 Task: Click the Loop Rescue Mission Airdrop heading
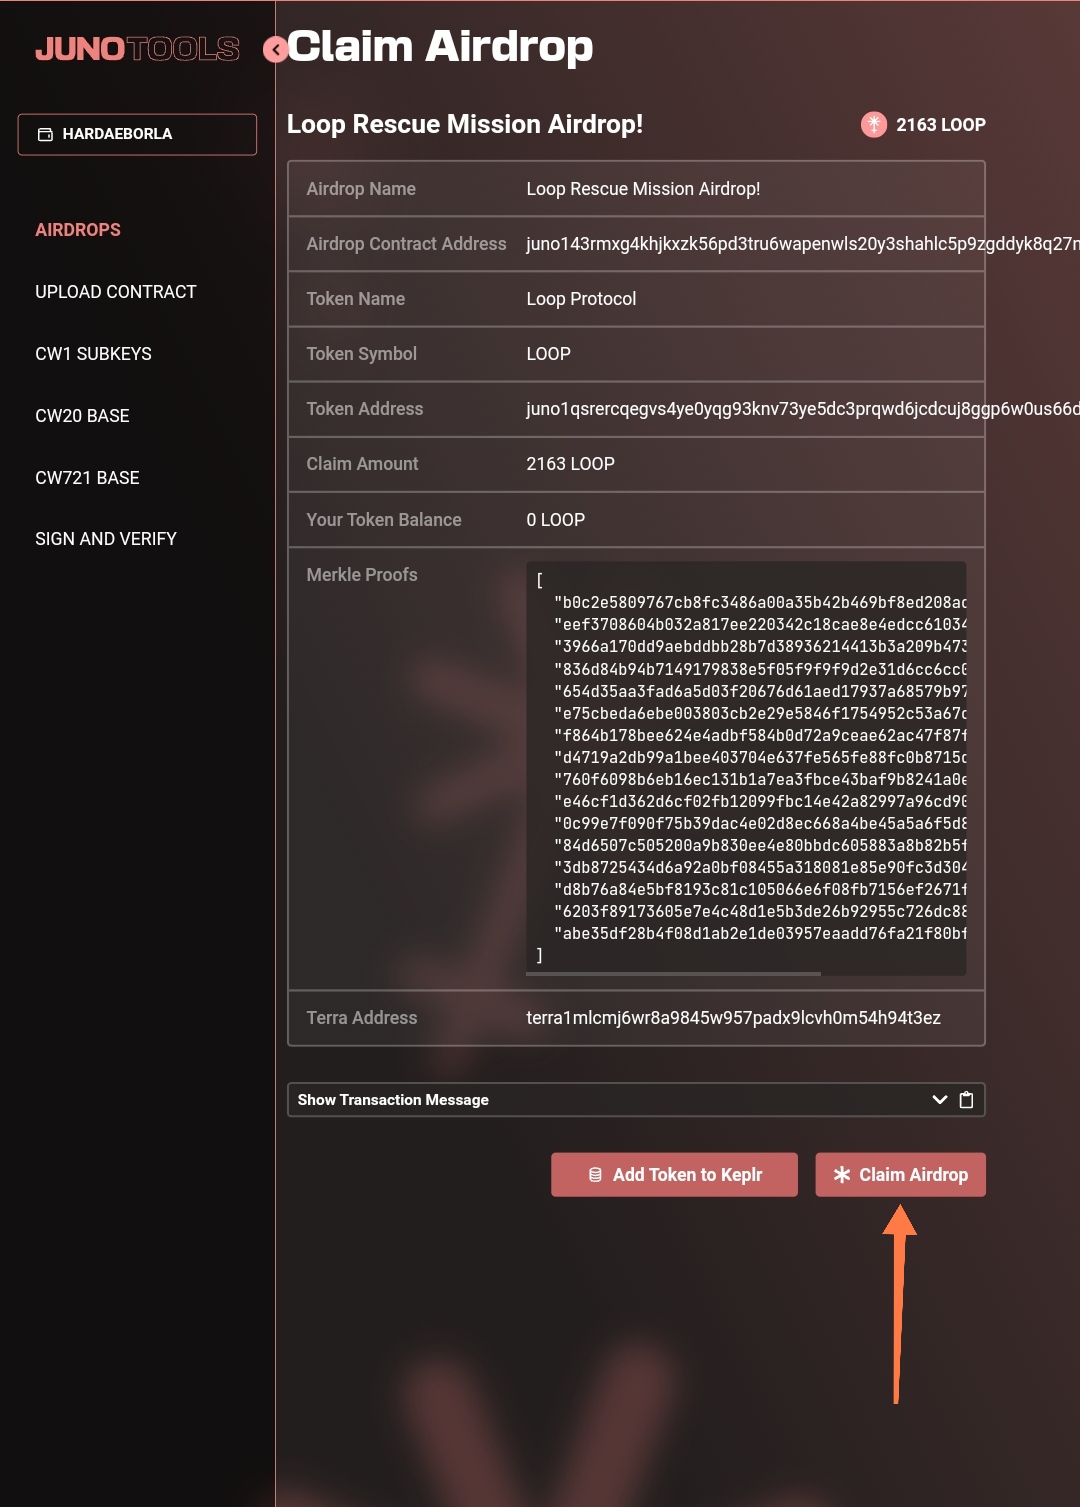tap(465, 124)
